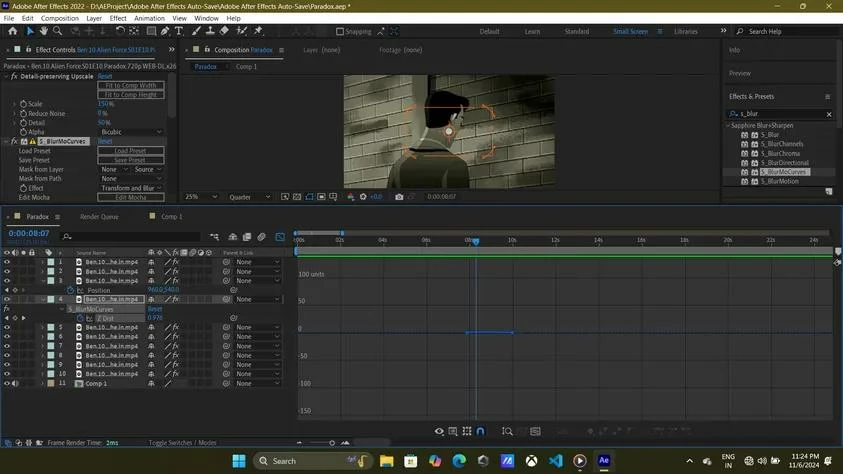Open the File menu

9,18
